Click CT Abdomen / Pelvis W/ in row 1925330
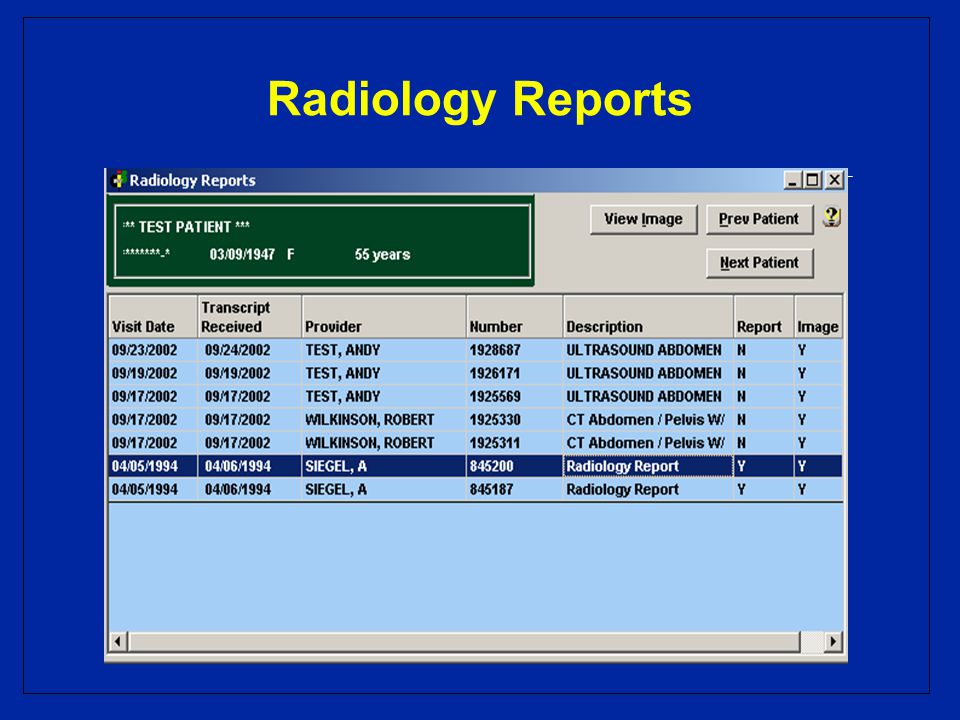This screenshot has height=720, width=960. coord(646,420)
